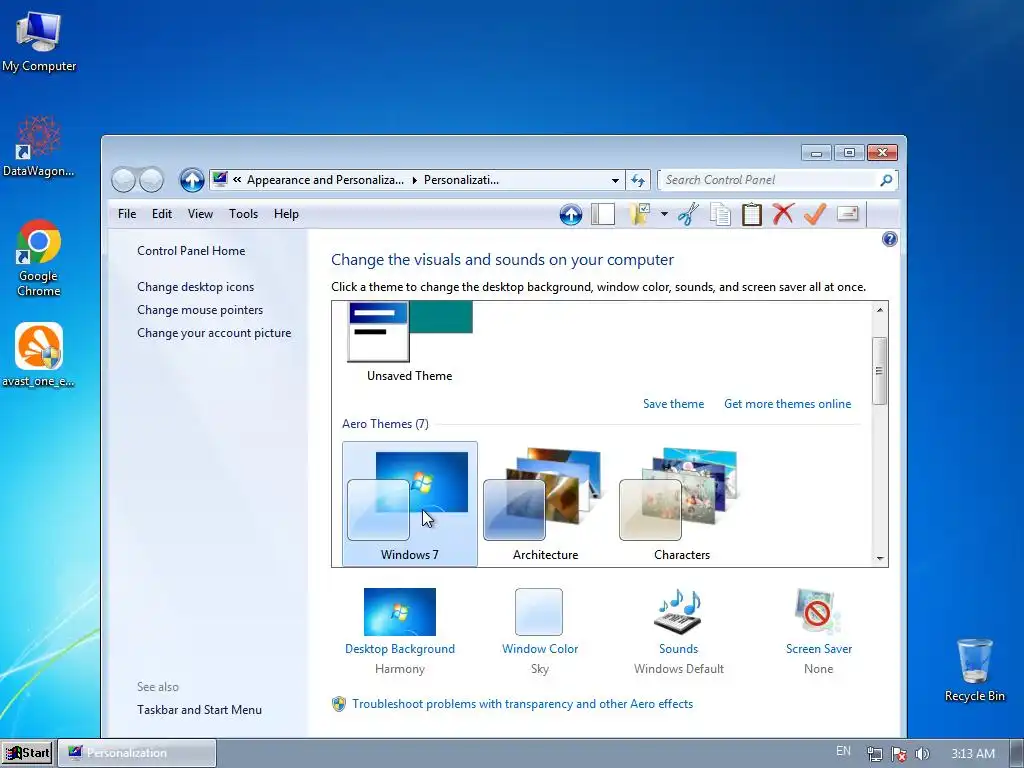The height and width of the screenshot is (768, 1024).
Task: Open the File menu
Action: (127, 214)
